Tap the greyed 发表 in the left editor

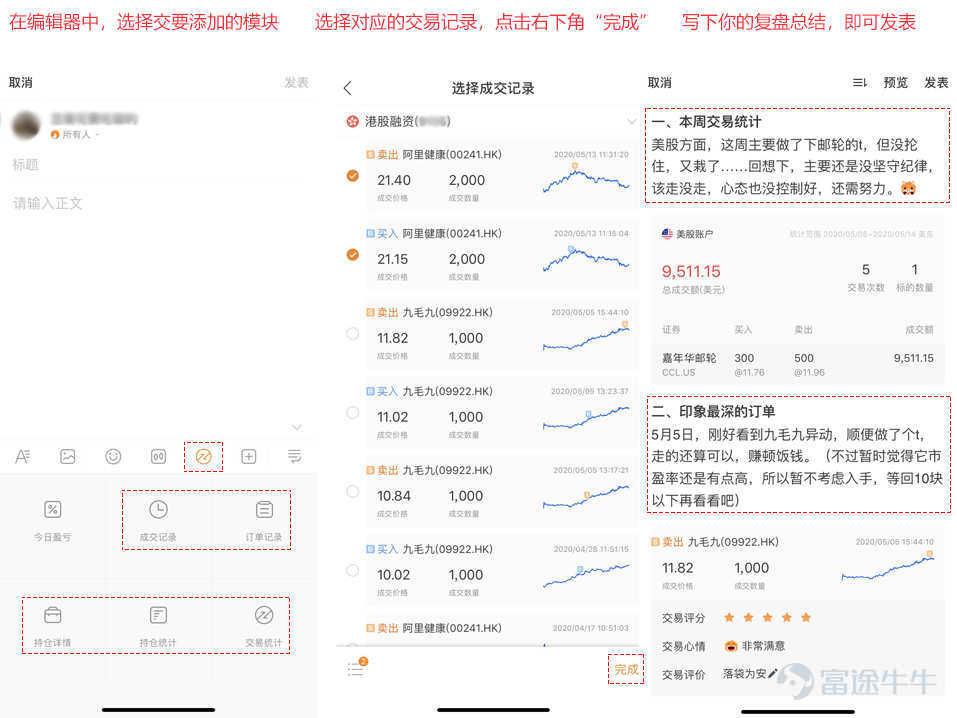tap(297, 82)
